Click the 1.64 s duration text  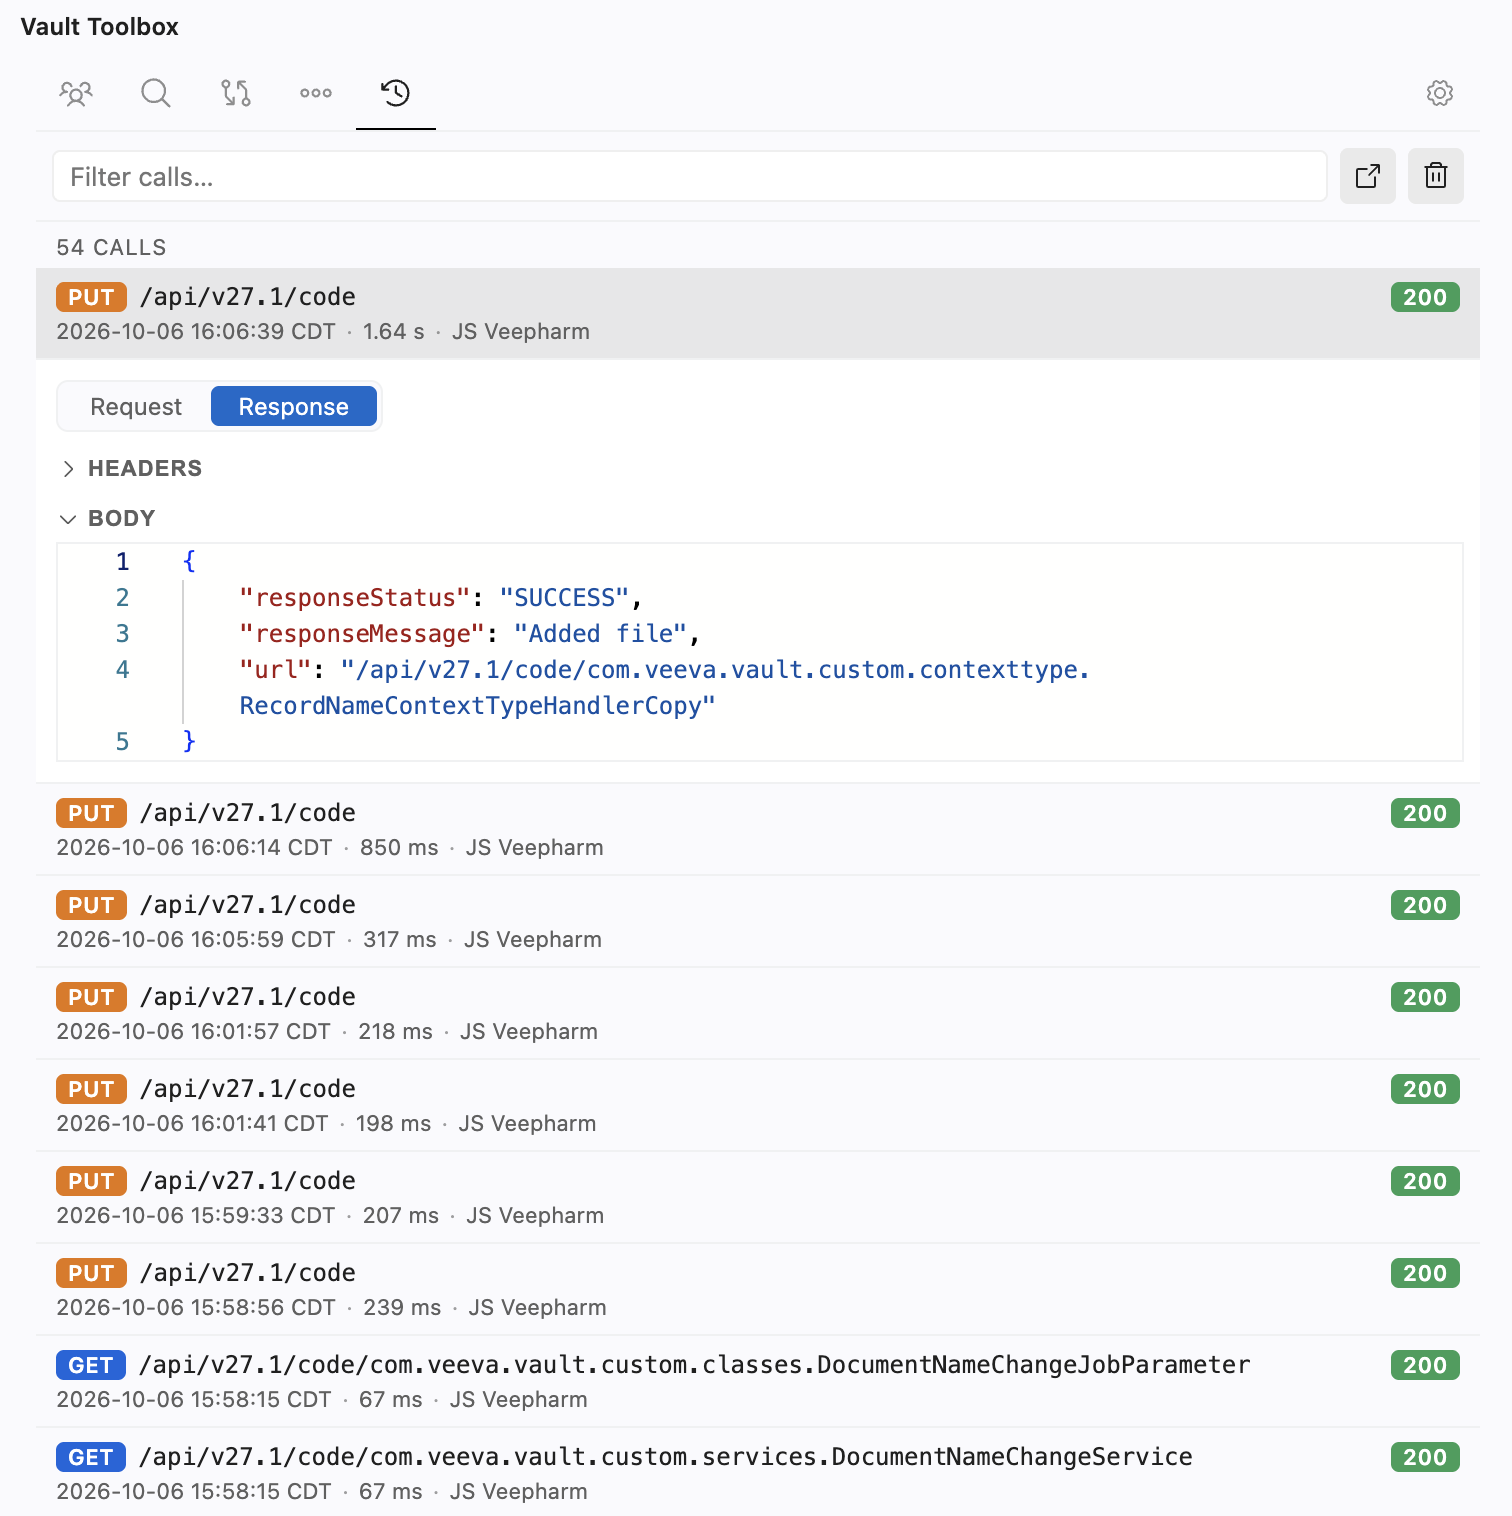pyautogui.click(x=393, y=332)
